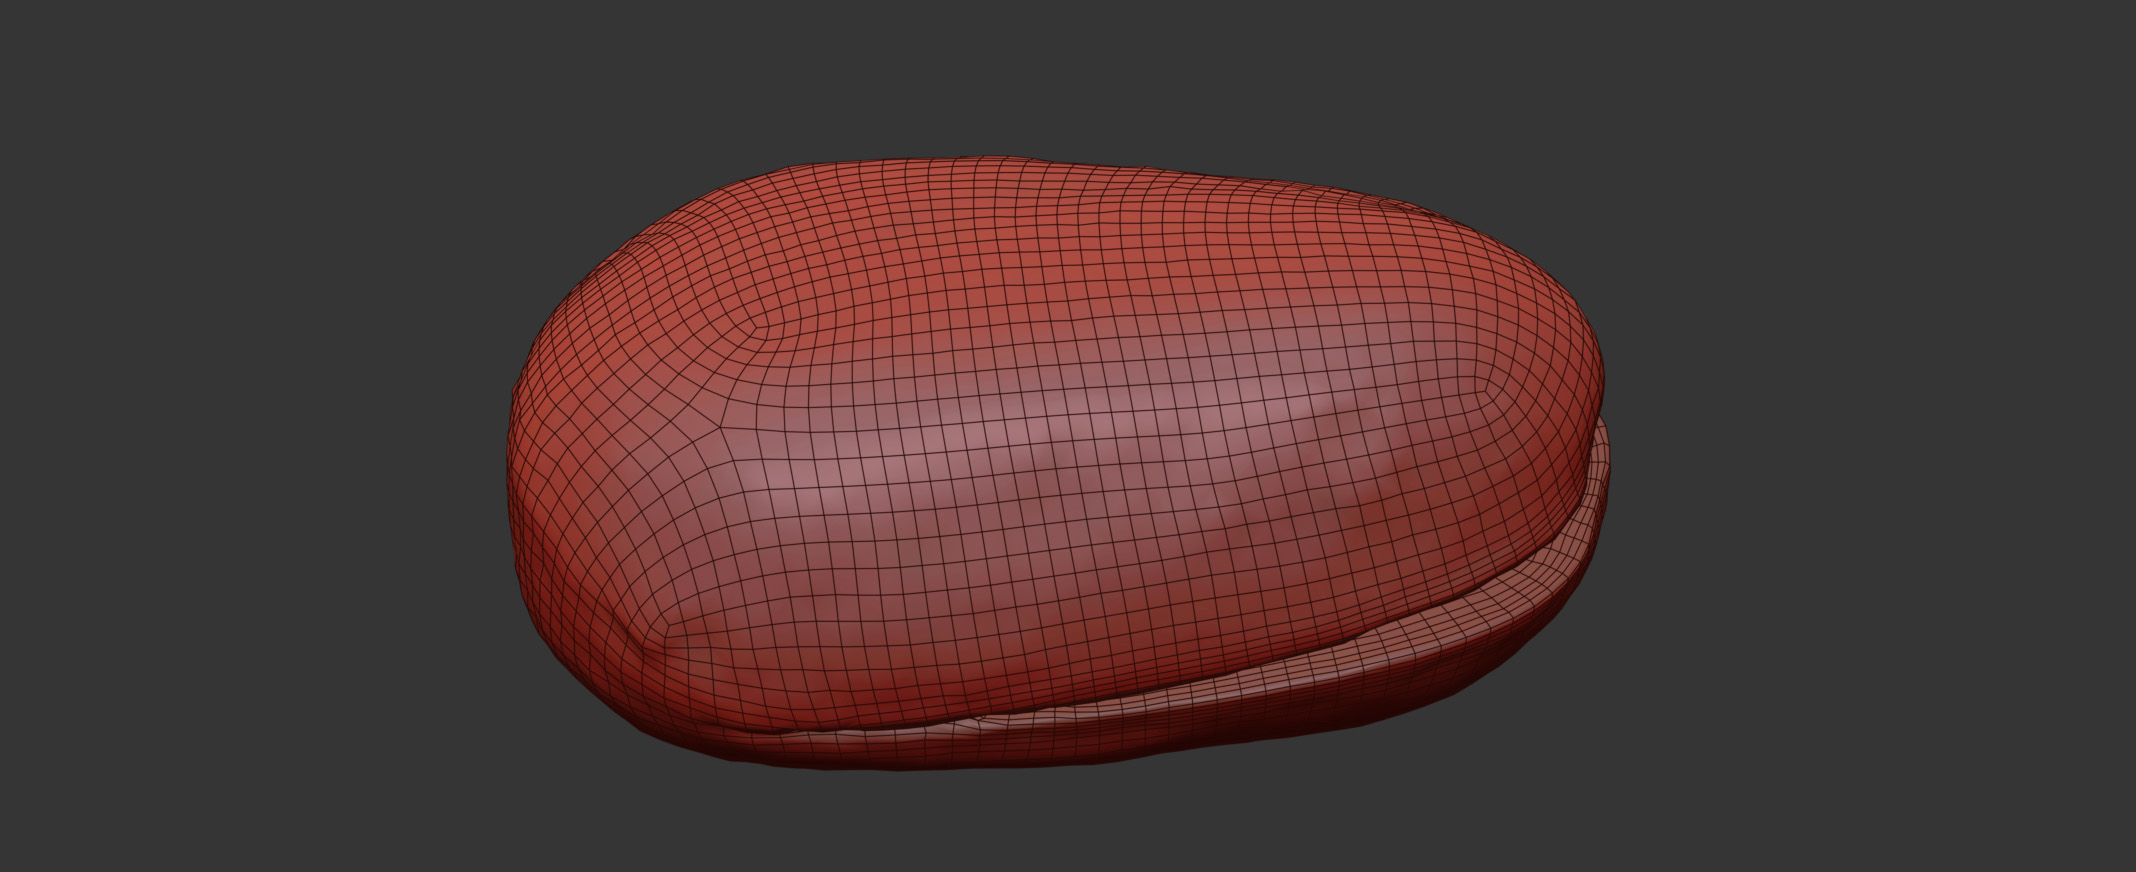Click the top-left corner of the viewport

5,5
